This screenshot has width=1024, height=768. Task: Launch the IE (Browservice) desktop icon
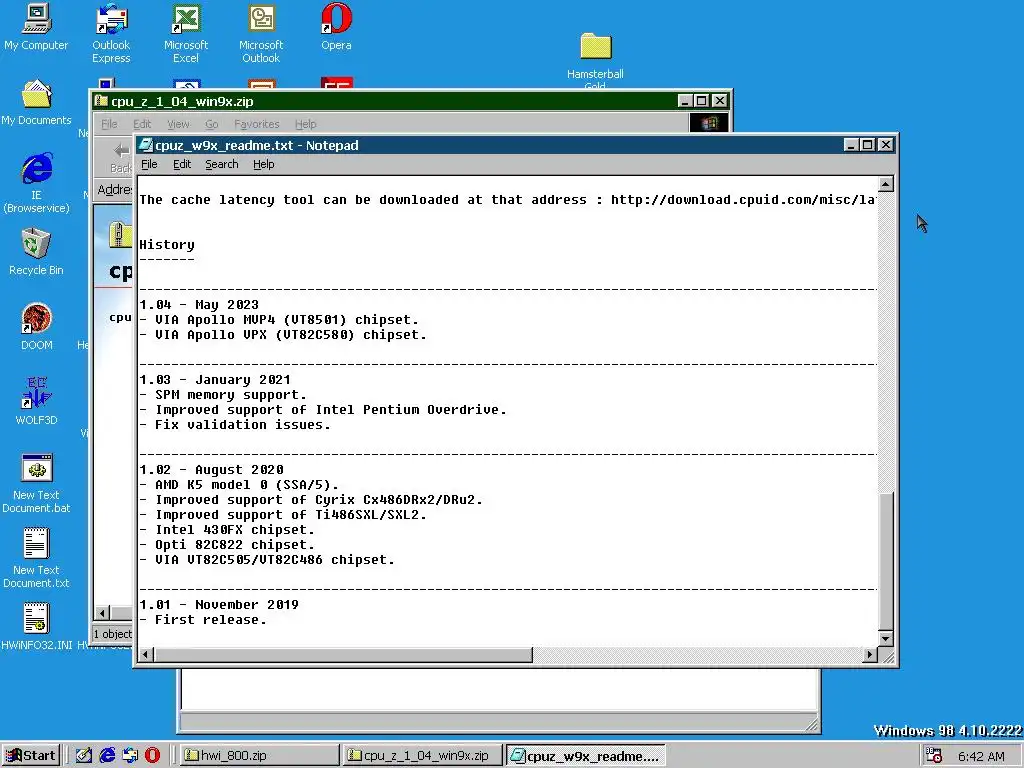click(x=36, y=183)
